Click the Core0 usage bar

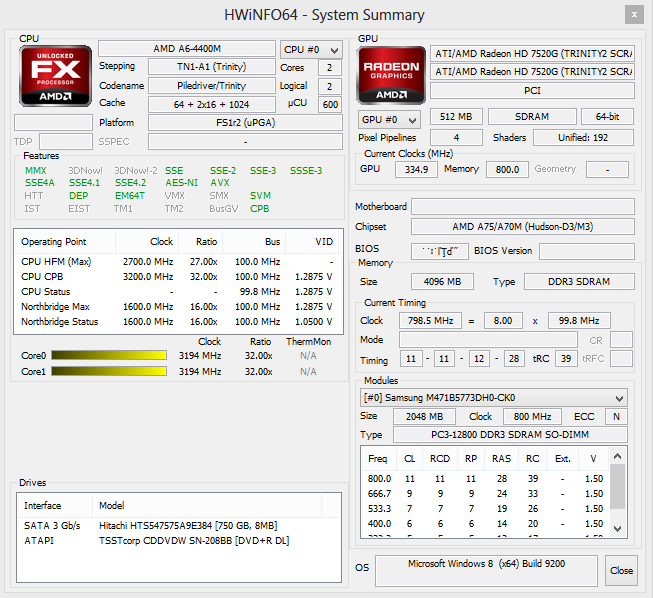(x=109, y=355)
